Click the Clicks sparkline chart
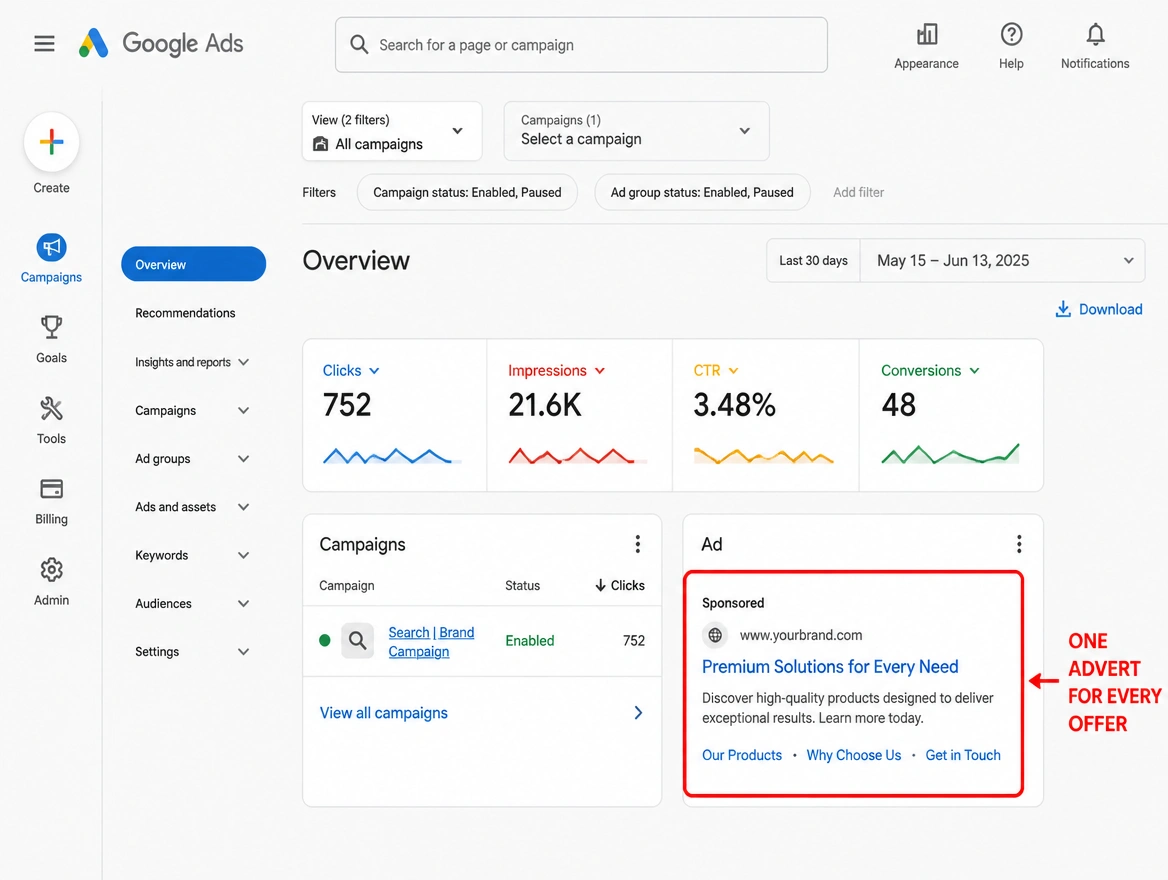 (x=392, y=456)
